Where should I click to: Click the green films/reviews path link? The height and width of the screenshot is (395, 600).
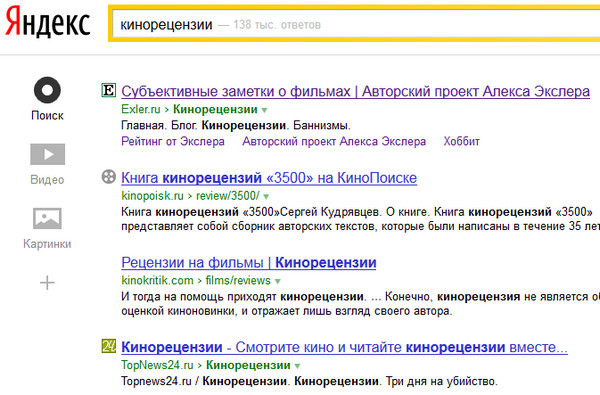tap(238, 281)
